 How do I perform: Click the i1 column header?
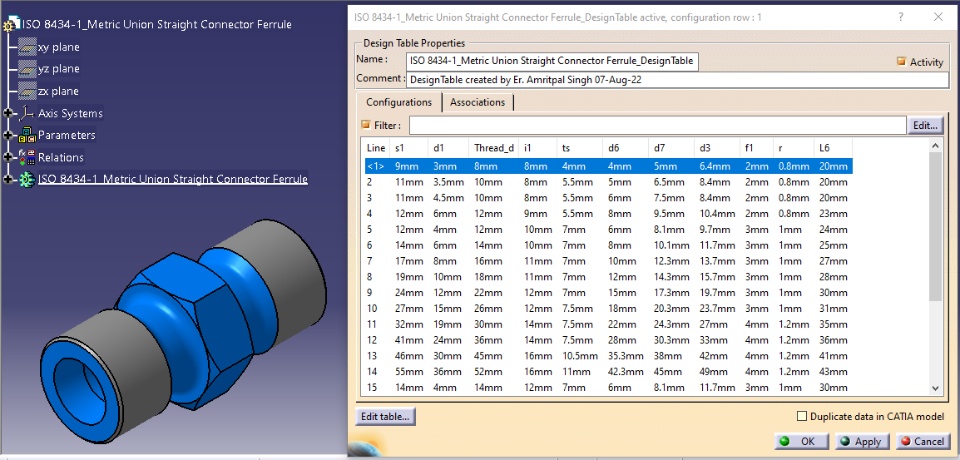pyautogui.click(x=538, y=148)
